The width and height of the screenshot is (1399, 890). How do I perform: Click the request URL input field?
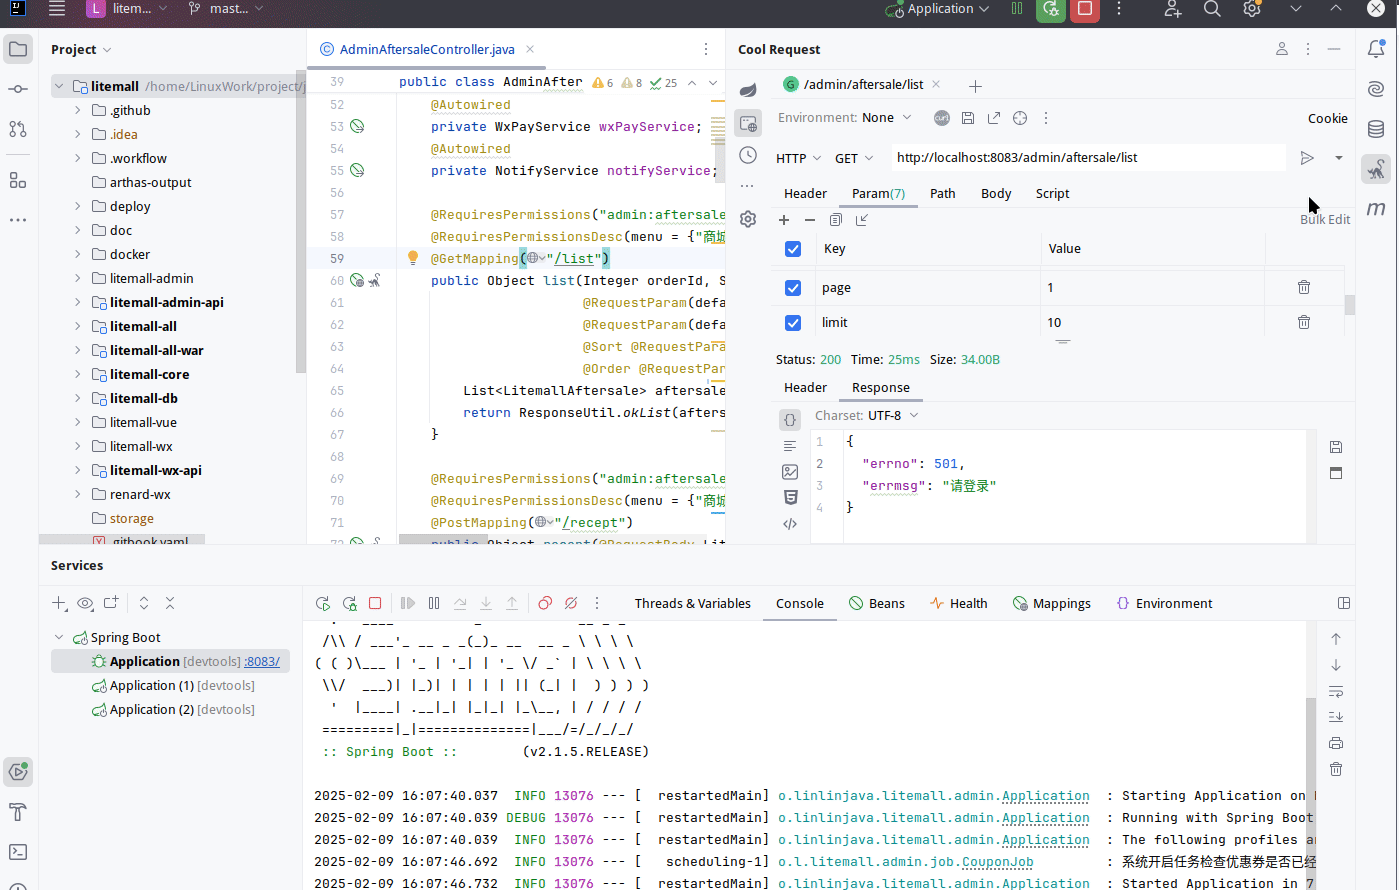pos(1088,158)
